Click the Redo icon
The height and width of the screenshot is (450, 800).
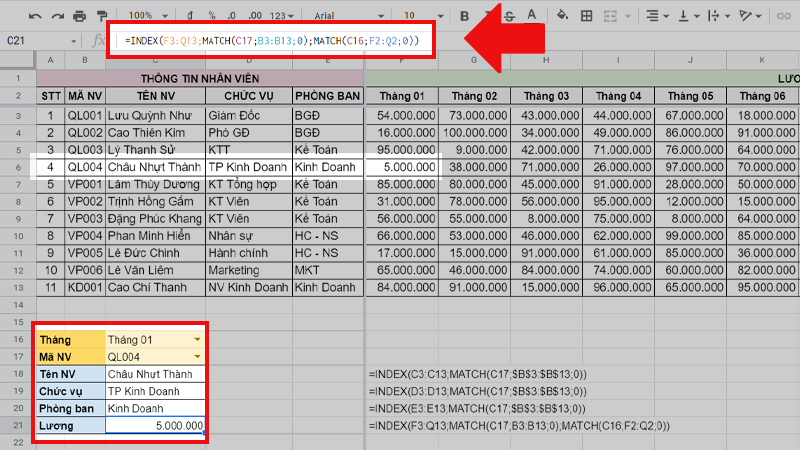[57, 16]
